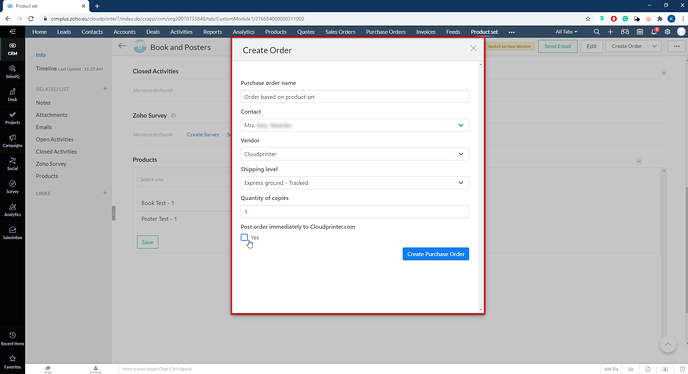The image size is (688, 374).
Task: Open the CRM app in the sidebar
Action: [12, 49]
